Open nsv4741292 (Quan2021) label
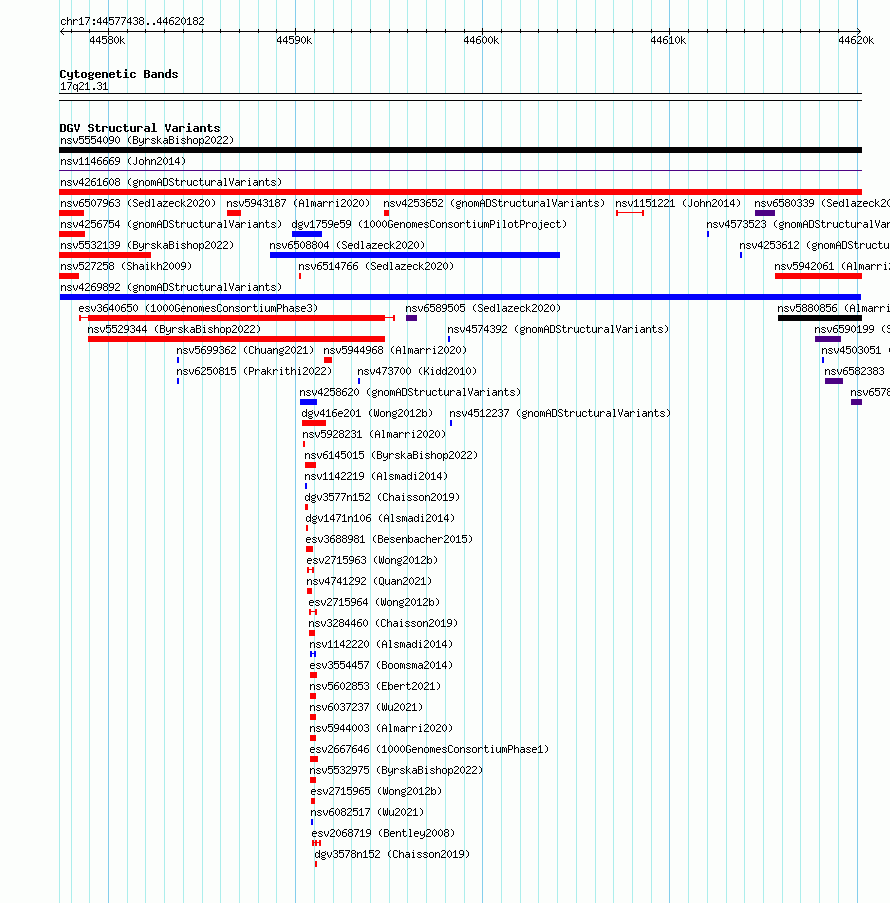 369,582
